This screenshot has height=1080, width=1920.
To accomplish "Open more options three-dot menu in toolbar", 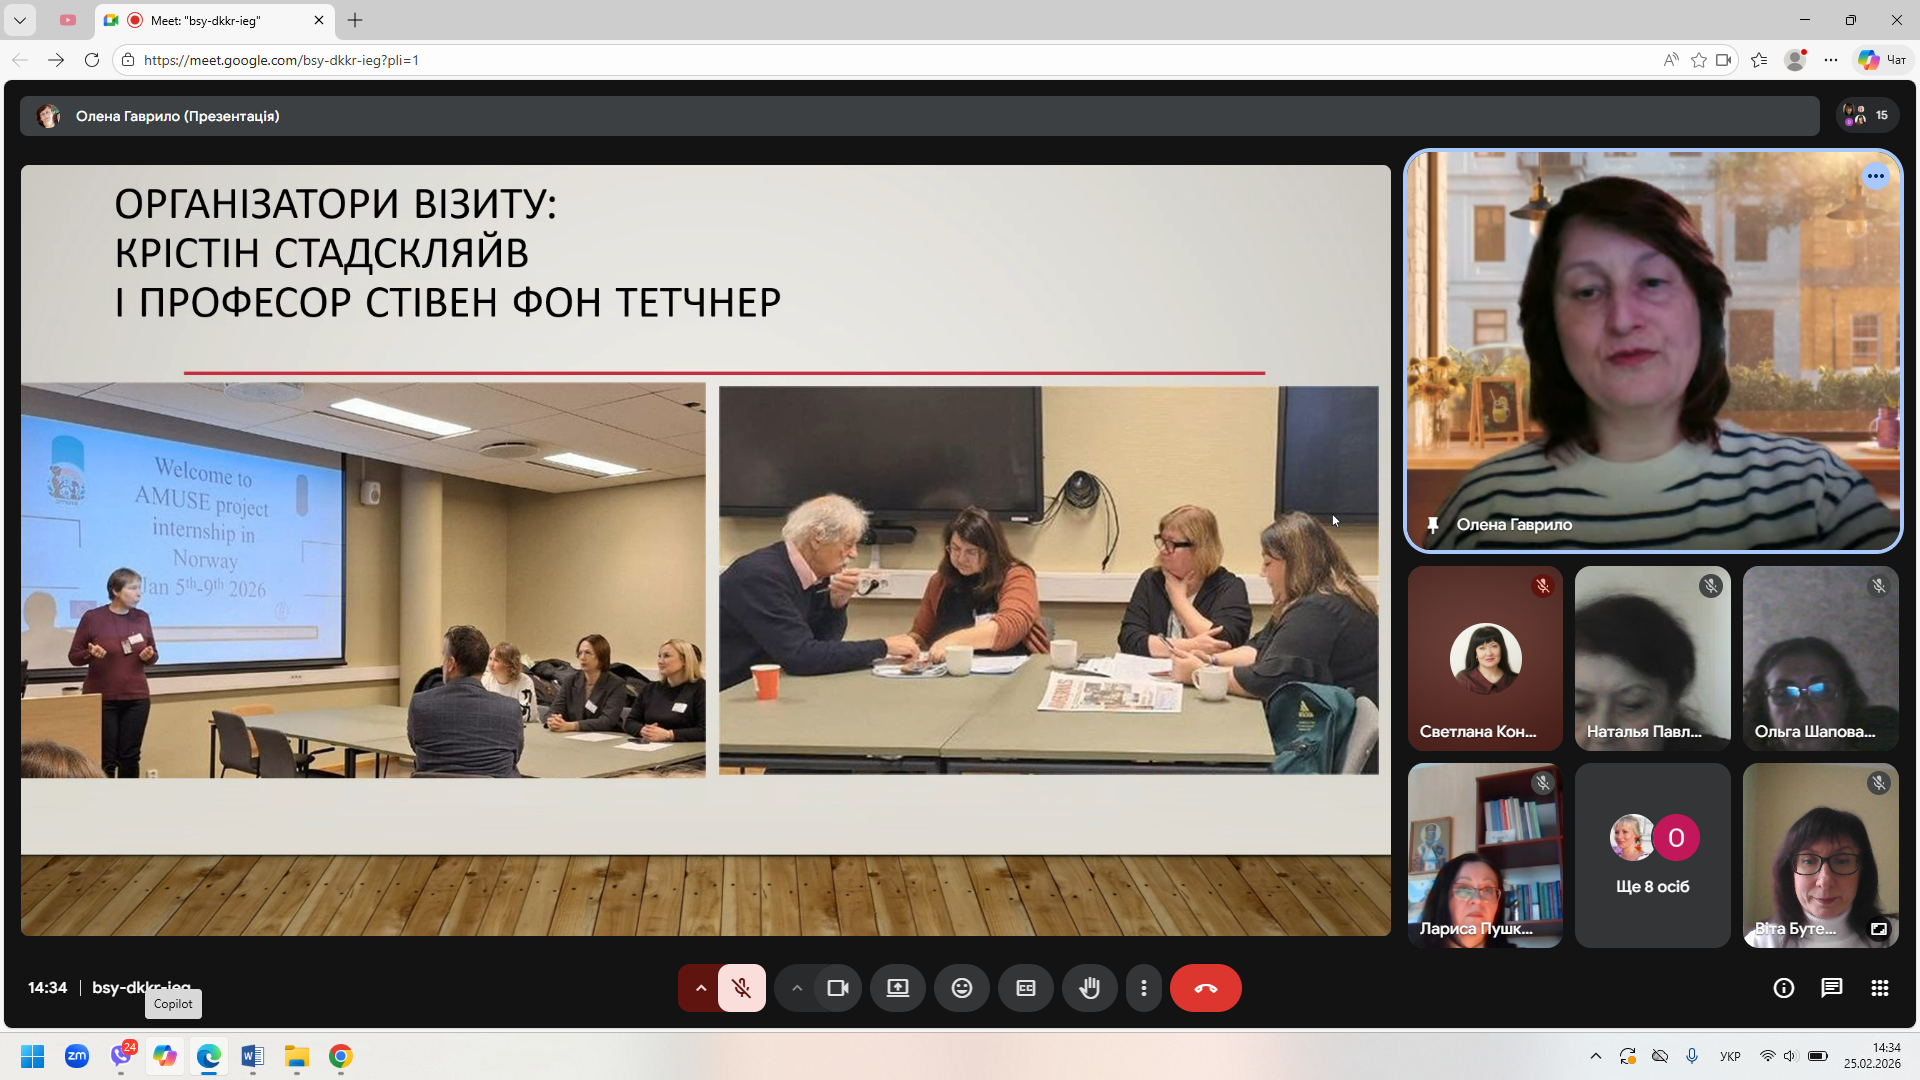I will click(1143, 988).
